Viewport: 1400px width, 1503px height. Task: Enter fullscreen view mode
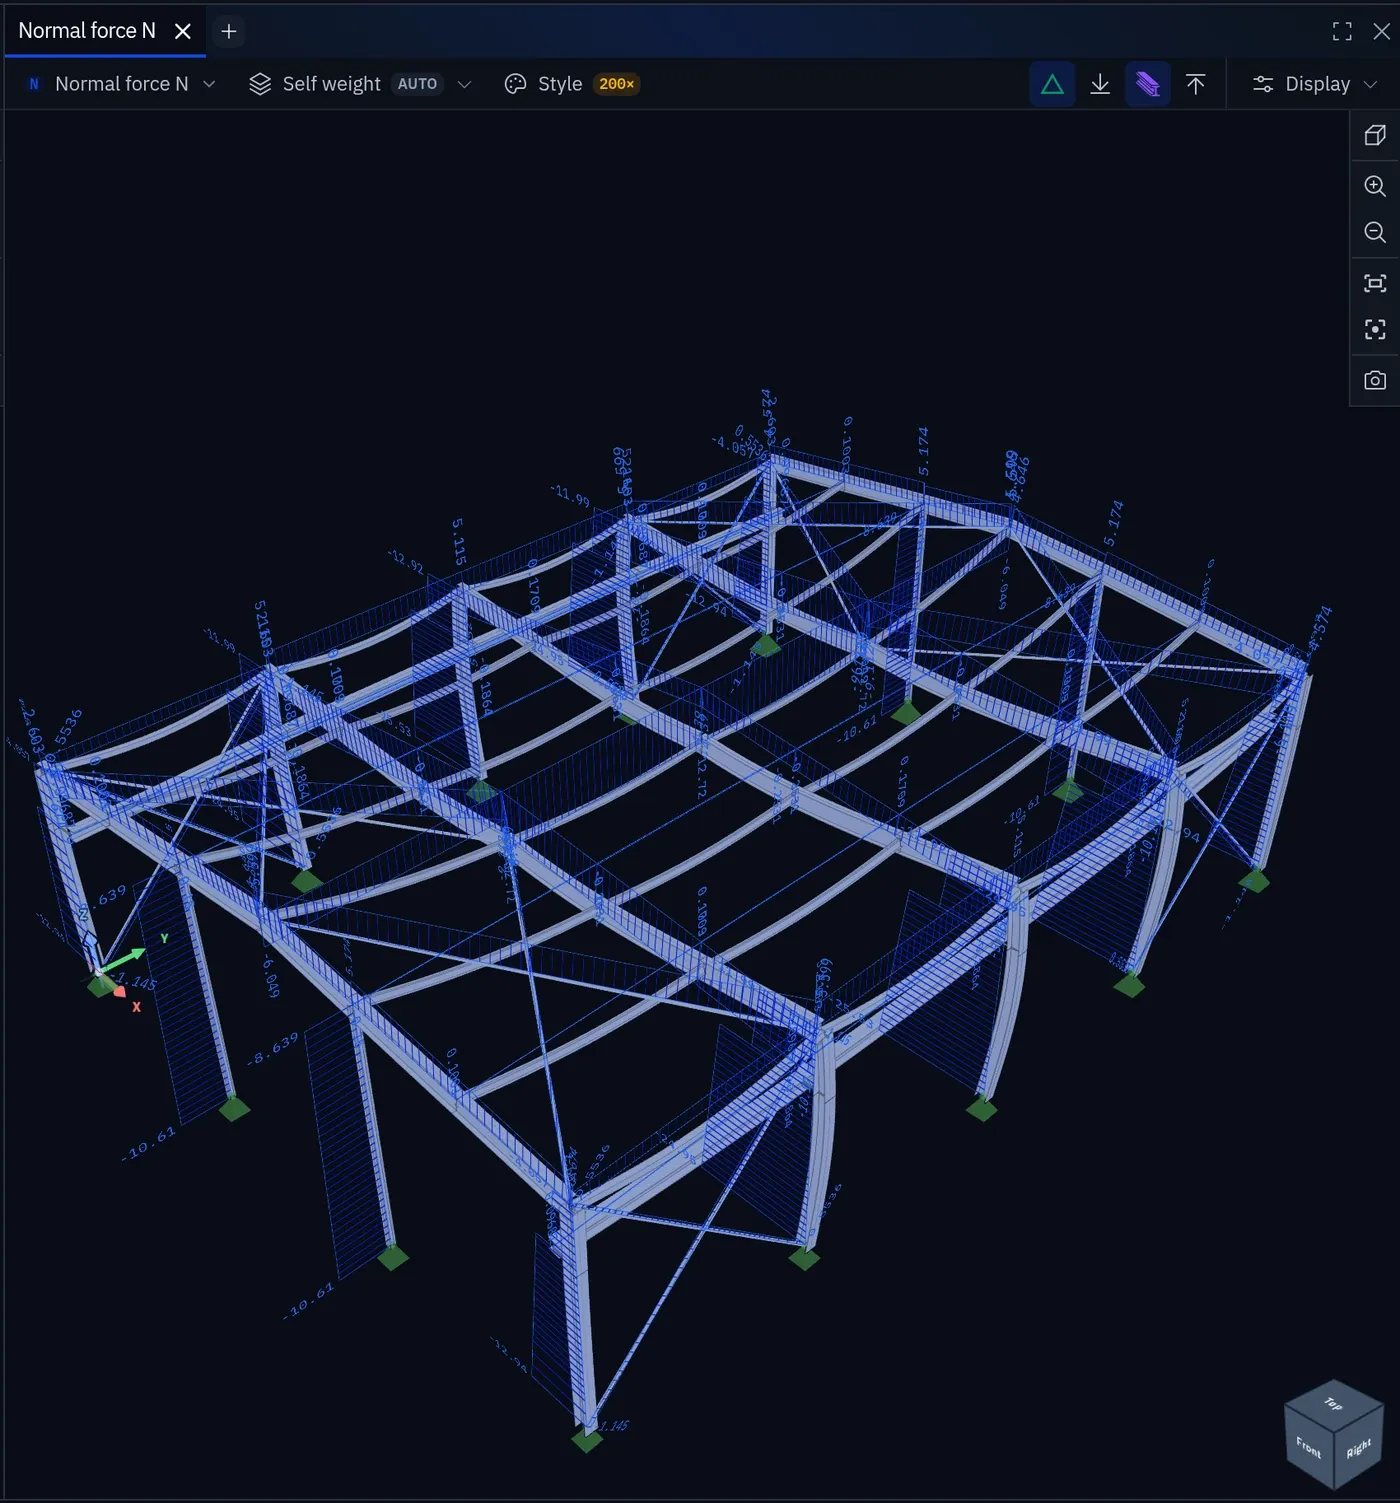[x=1342, y=31]
